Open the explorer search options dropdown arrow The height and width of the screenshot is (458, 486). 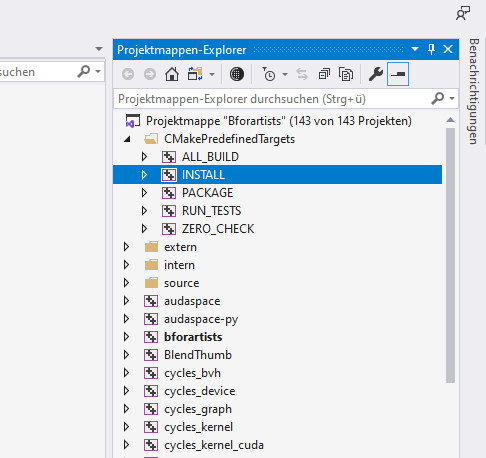point(452,98)
